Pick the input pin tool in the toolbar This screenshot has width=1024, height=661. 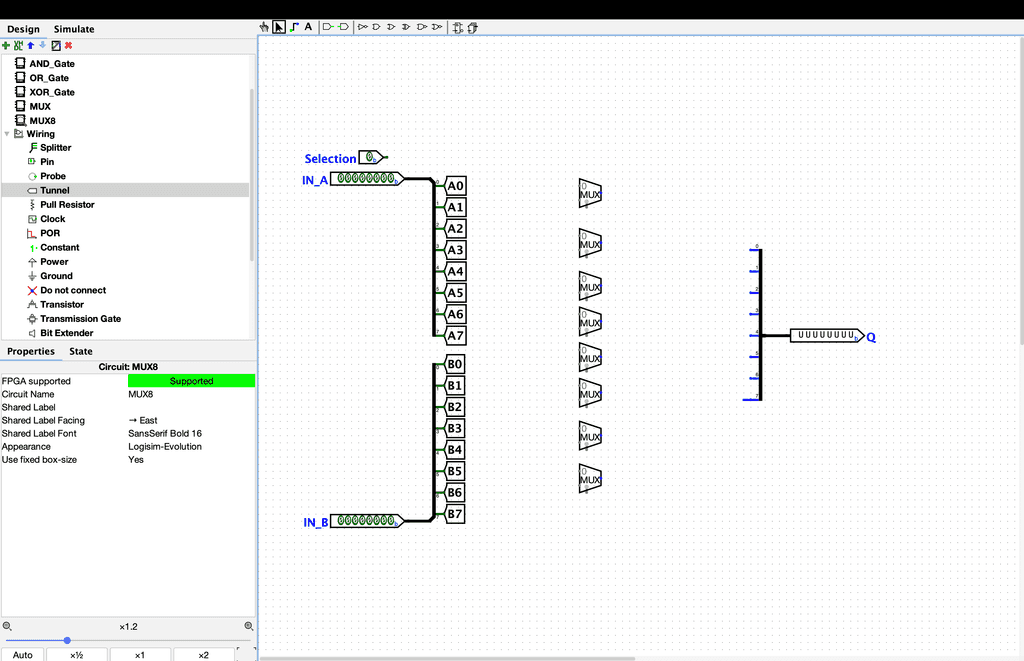[x=328, y=27]
